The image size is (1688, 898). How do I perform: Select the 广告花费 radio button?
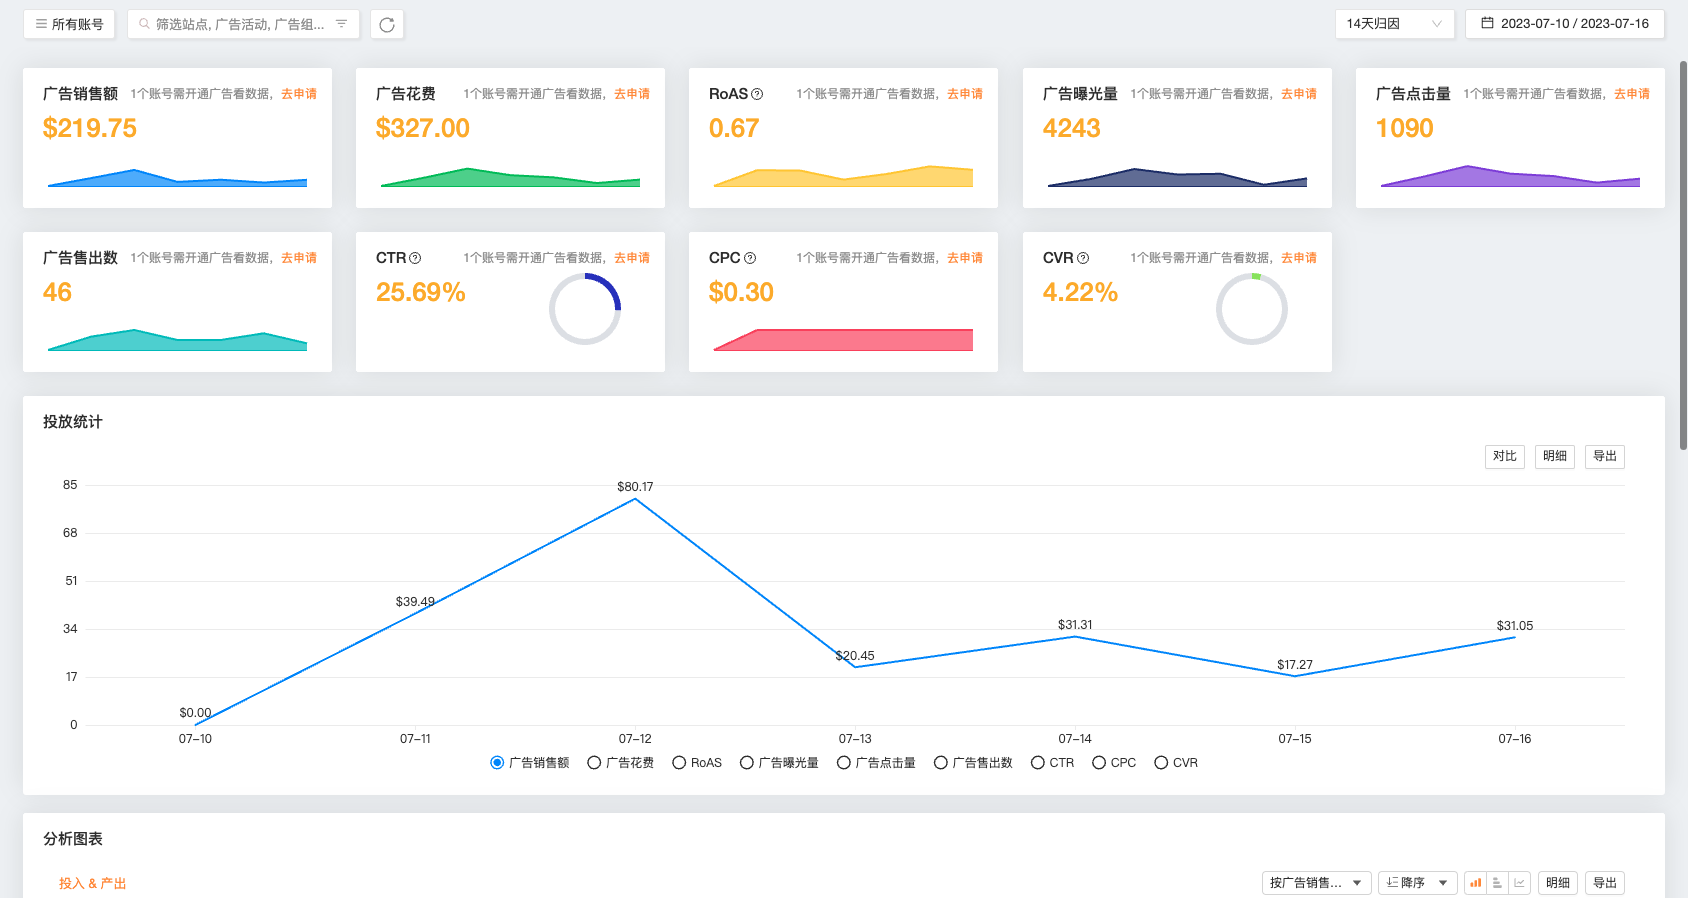tap(594, 763)
